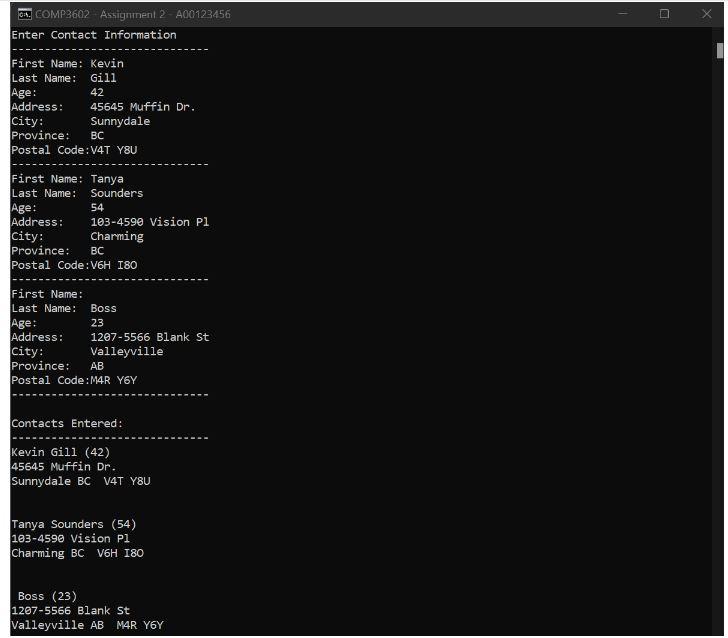
Task: Select the 'Last Name: Sounders' line
Action: pos(78,193)
